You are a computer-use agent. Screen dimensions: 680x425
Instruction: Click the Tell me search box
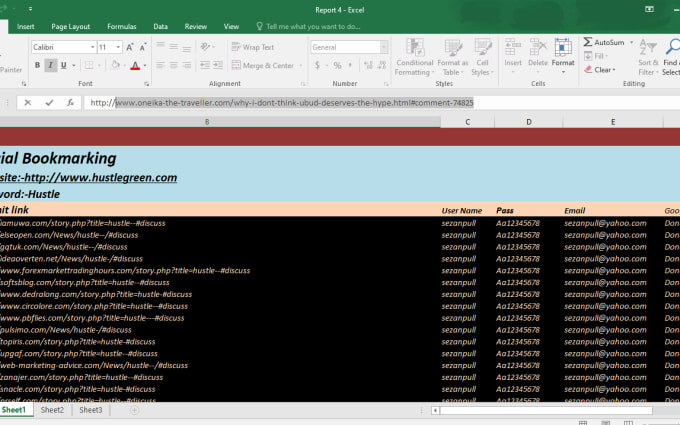(308, 26)
